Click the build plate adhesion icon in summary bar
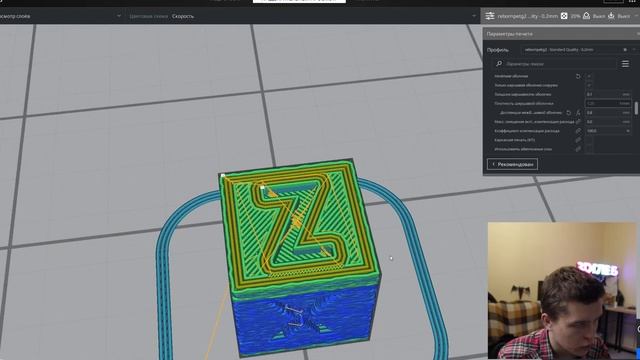The width and height of the screenshot is (640, 360). click(611, 16)
